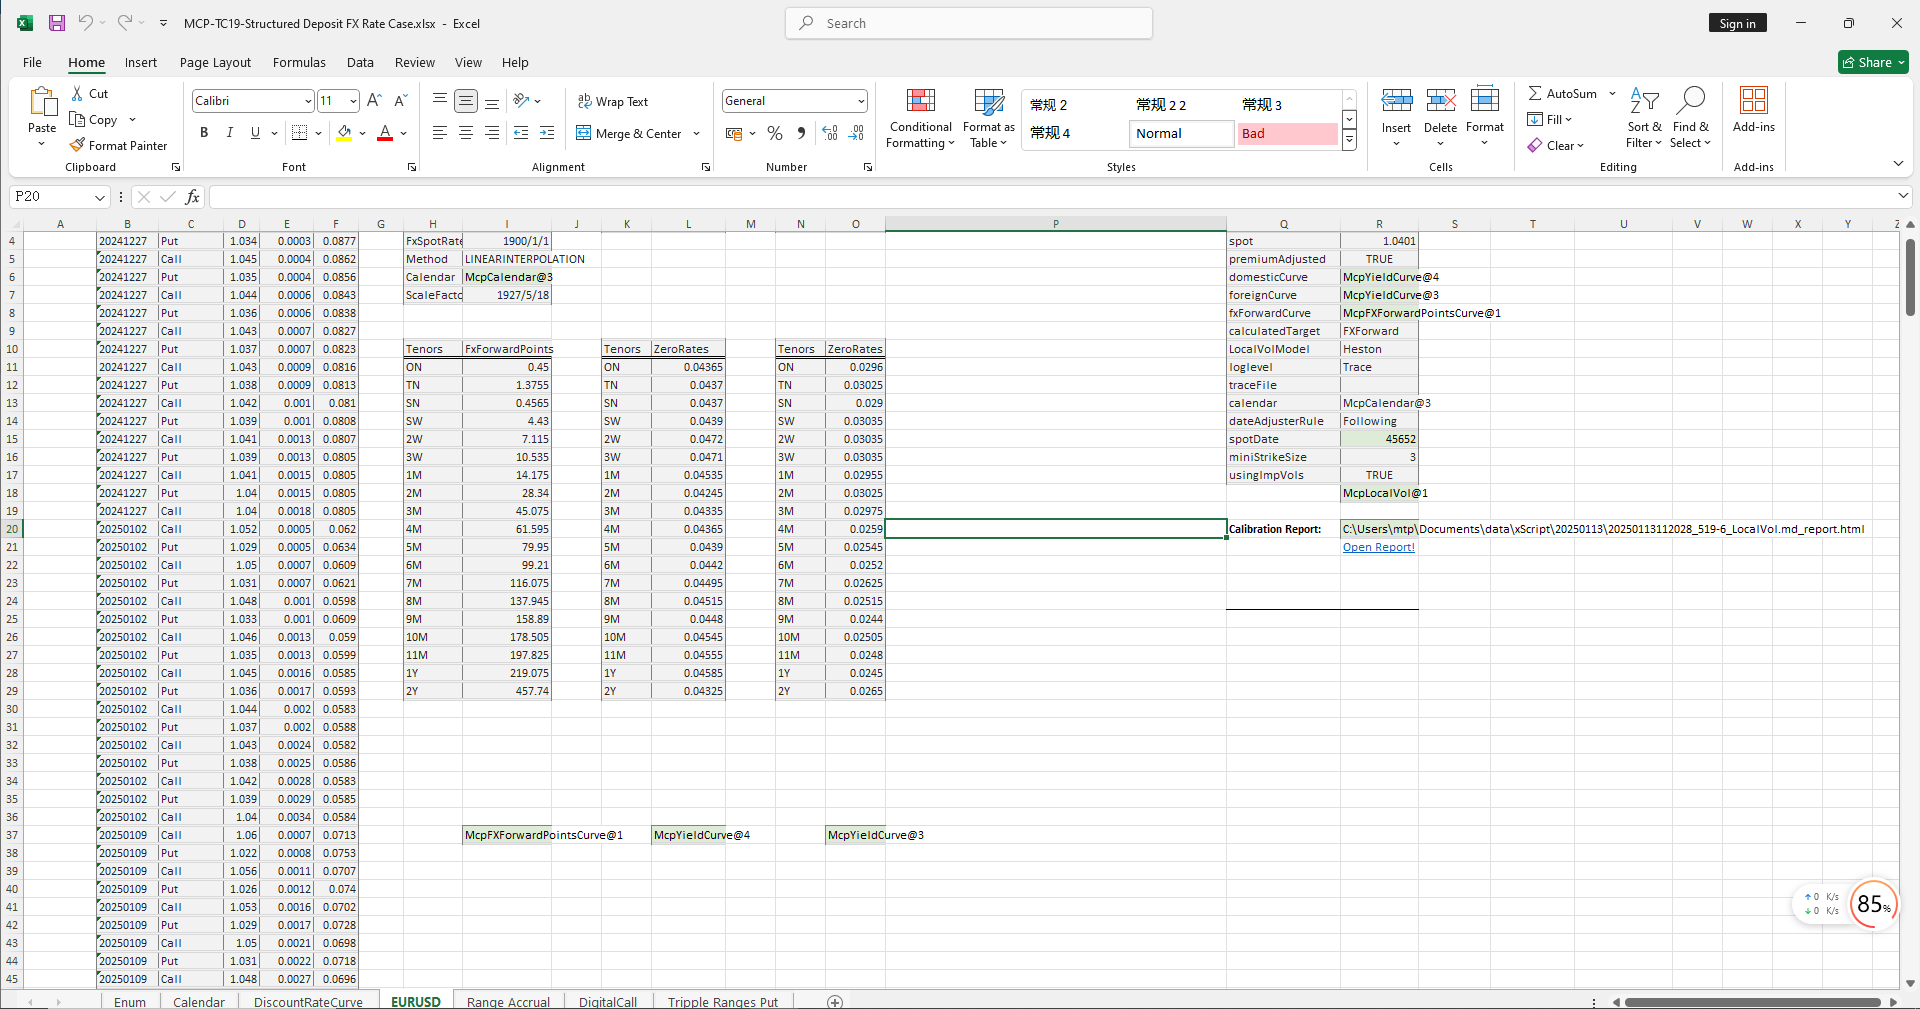Toggle Underline formatting
Image resolution: width=1920 pixels, height=1009 pixels.
tap(255, 132)
